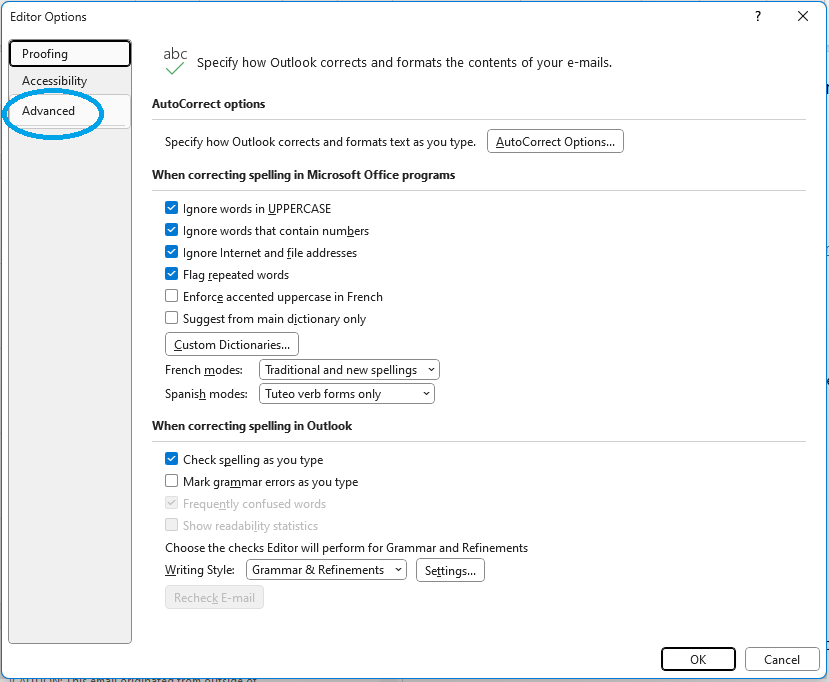The image size is (829, 682).
Task: Click the question mark Help button
Action: coord(758,16)
